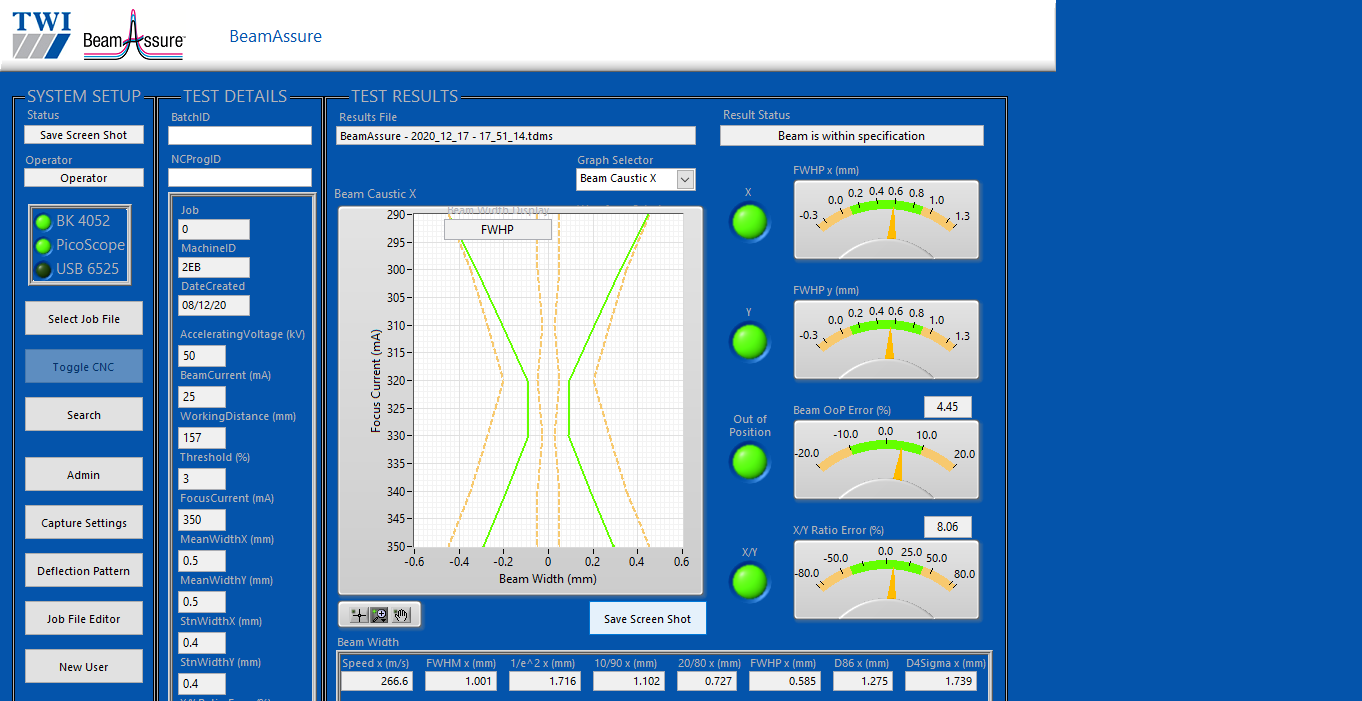The image size is (1362, 701).
Task: Open Capture Settings
Action: 84,523
